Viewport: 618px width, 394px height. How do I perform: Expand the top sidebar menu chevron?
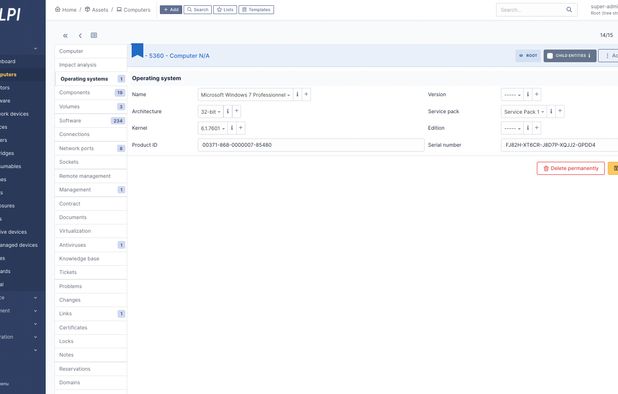pyautogui.click(x=35, y=49)
